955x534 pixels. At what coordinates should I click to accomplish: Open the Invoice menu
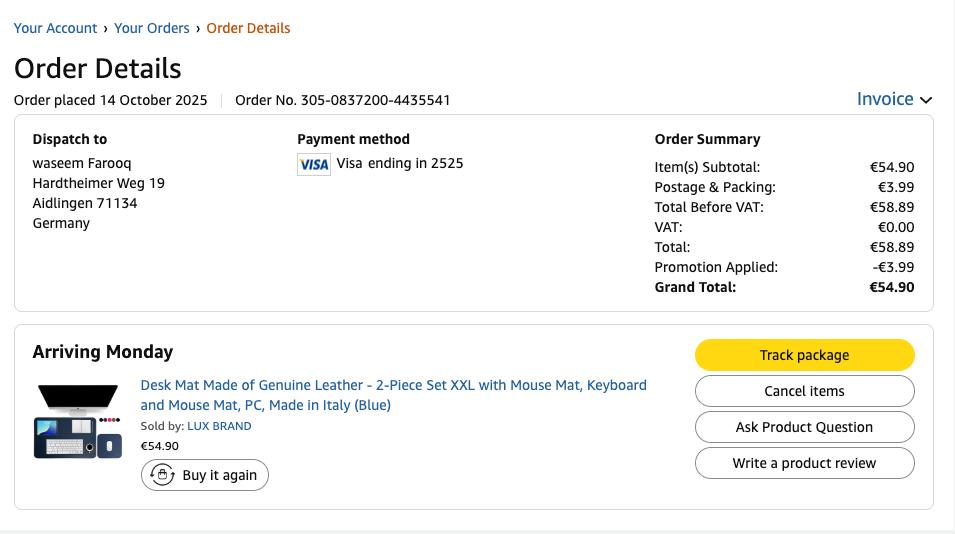click(x=885, y=99)
